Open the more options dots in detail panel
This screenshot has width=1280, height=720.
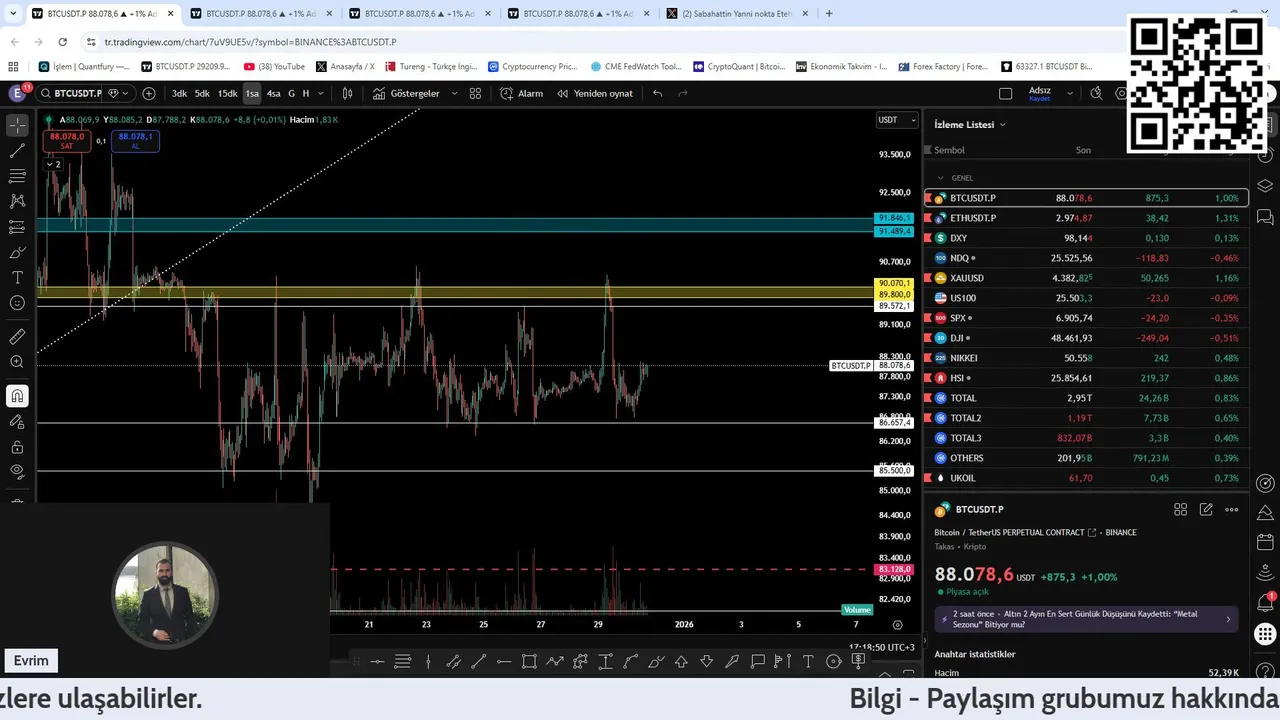tap(1231, 509)
